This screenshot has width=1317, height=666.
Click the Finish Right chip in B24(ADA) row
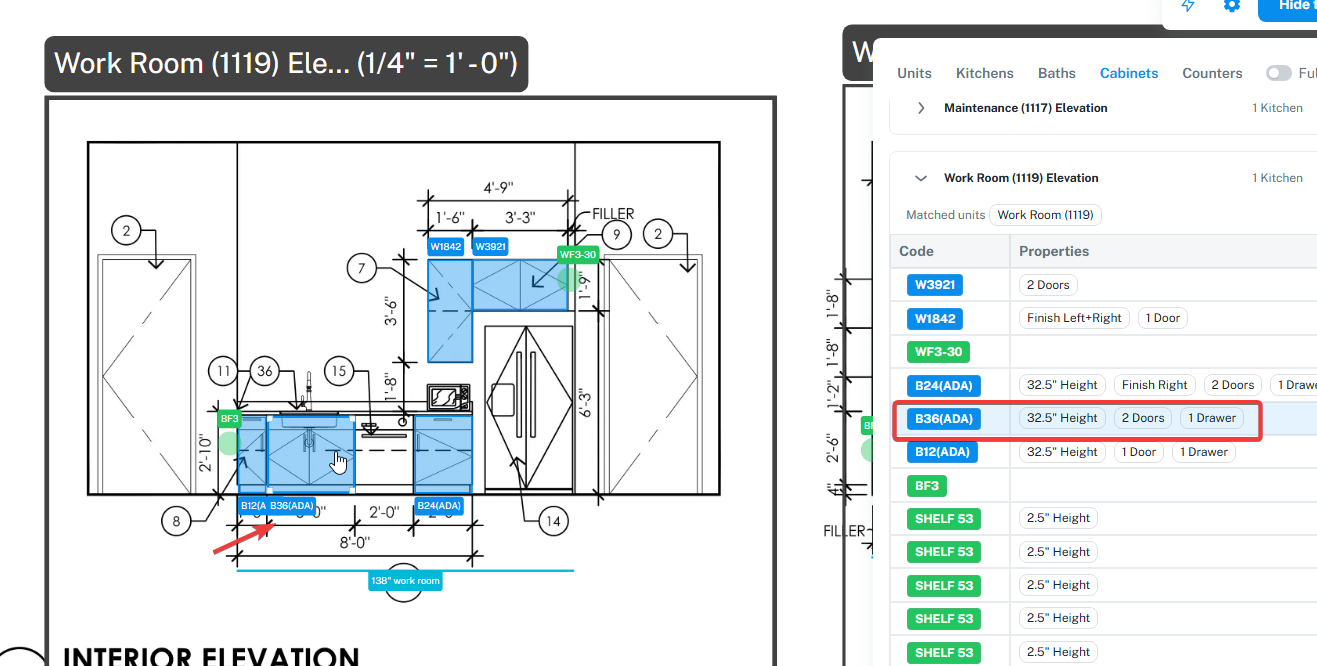click(x=1155, y=385)
